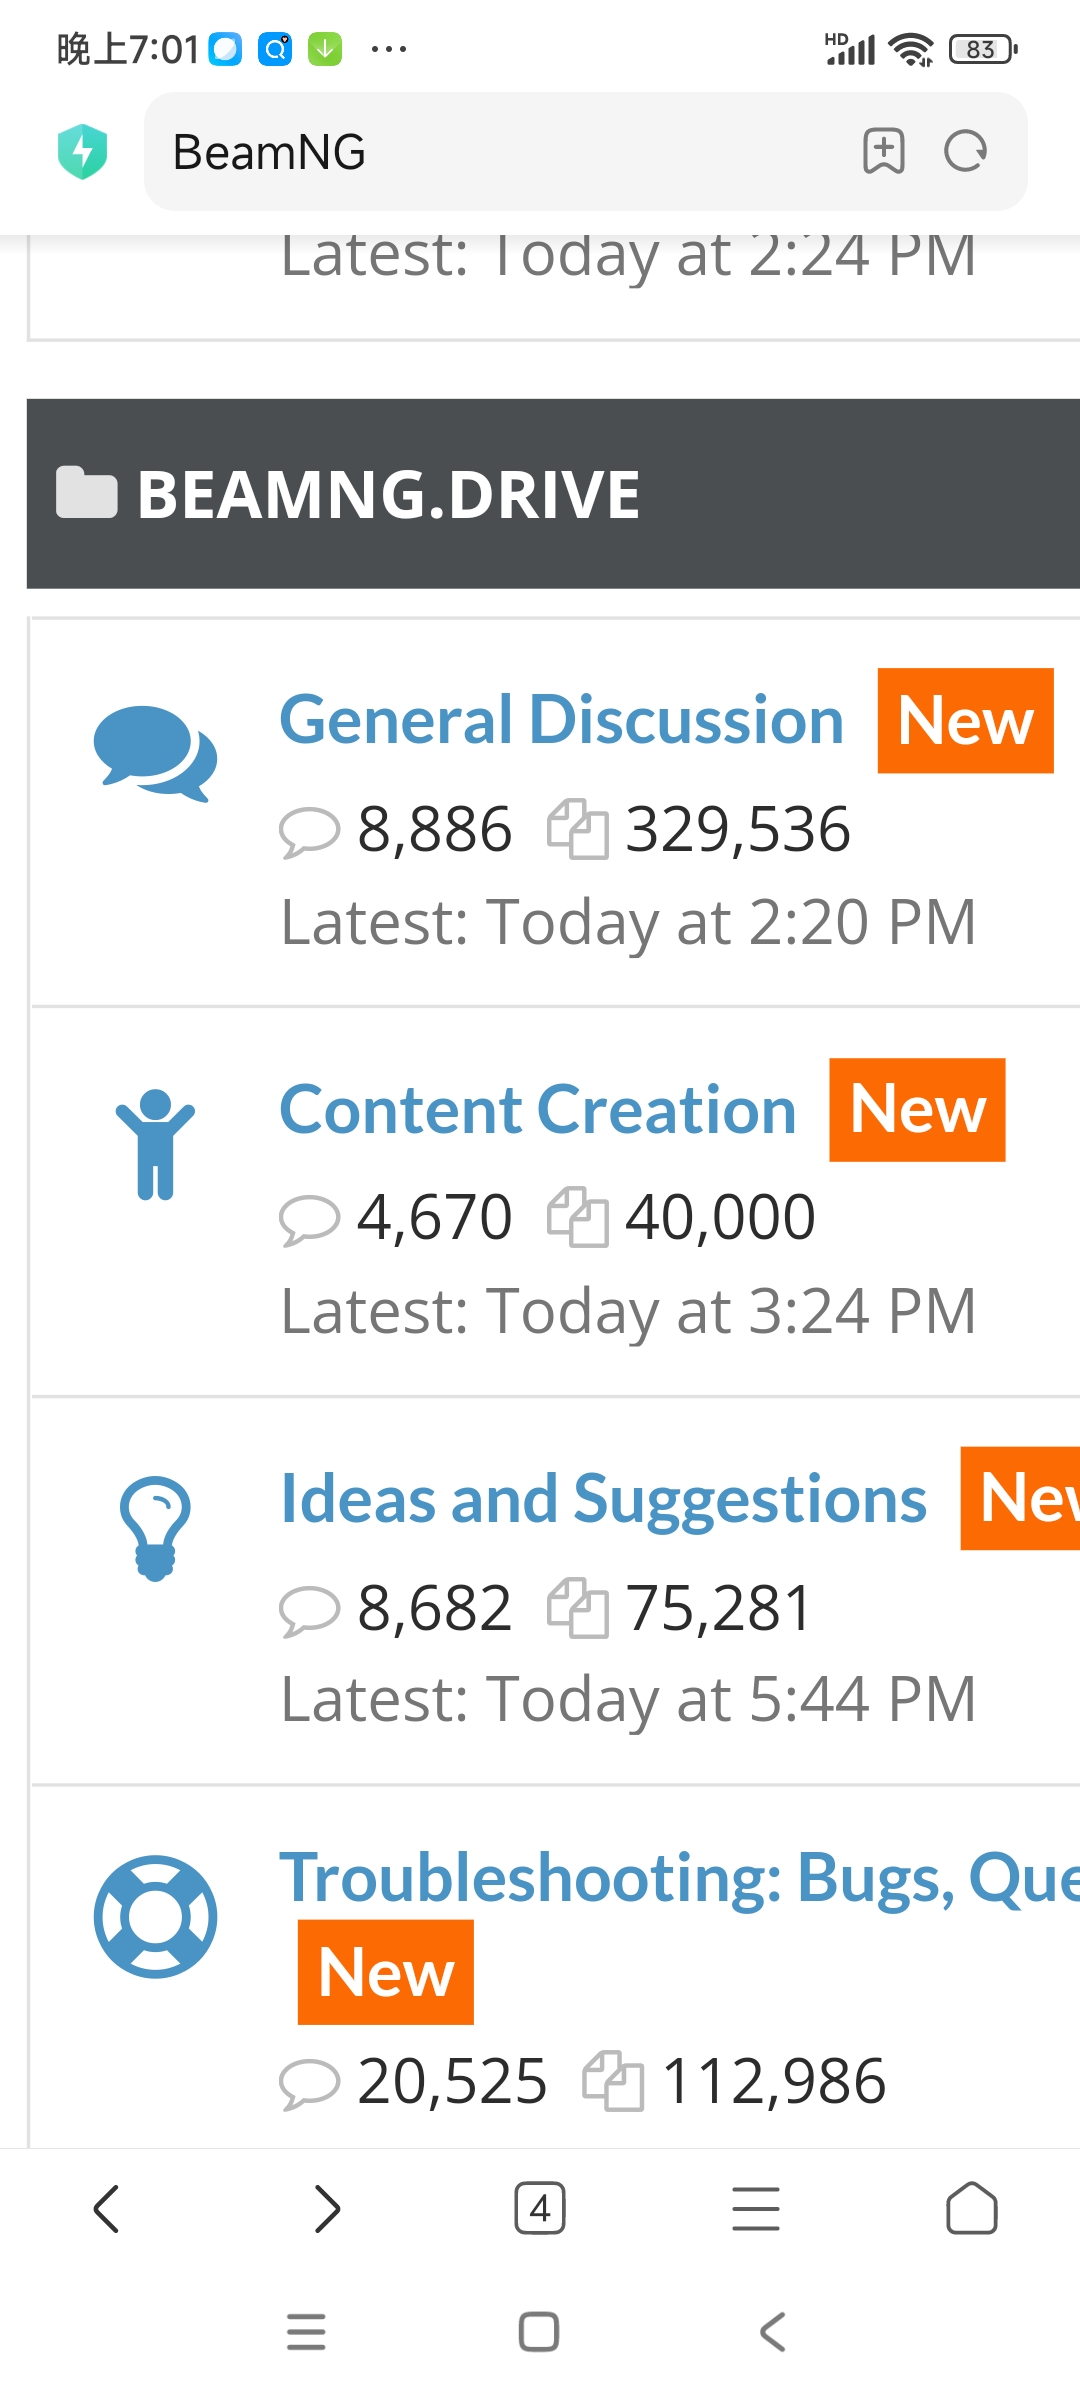Image resolution: width=1080 pixels, height=2400 pixels.
Task: Open the General Discussion forum link
Action: coord(562,720)
